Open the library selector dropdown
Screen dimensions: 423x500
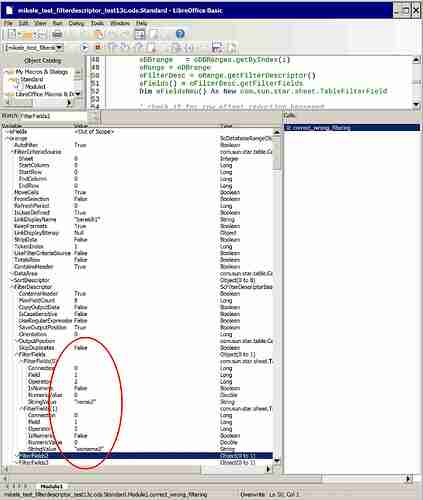(x=59, y=48)
